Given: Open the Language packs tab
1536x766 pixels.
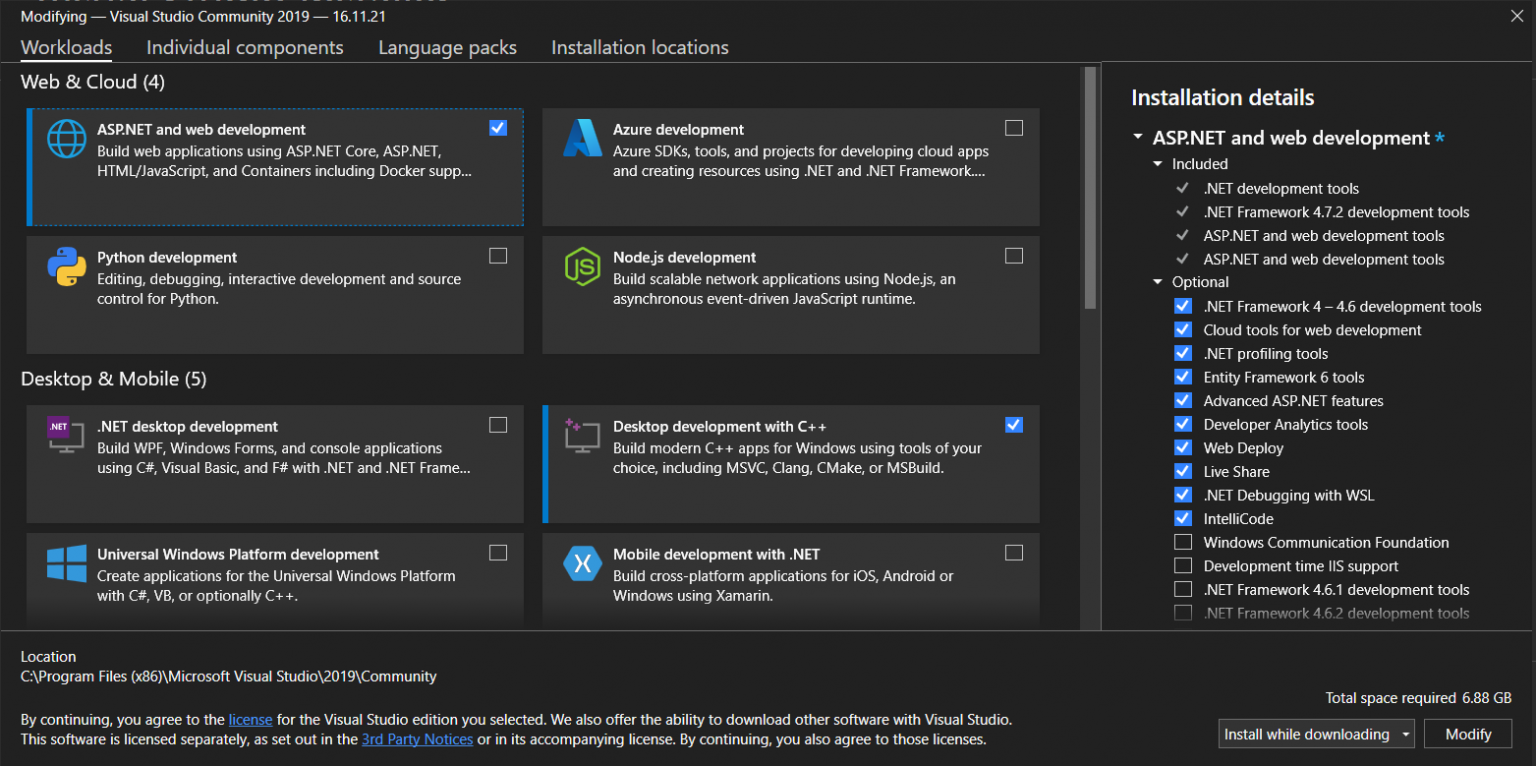Looking at the screenshot, I should pyautogui.click(x=447, y=47).
